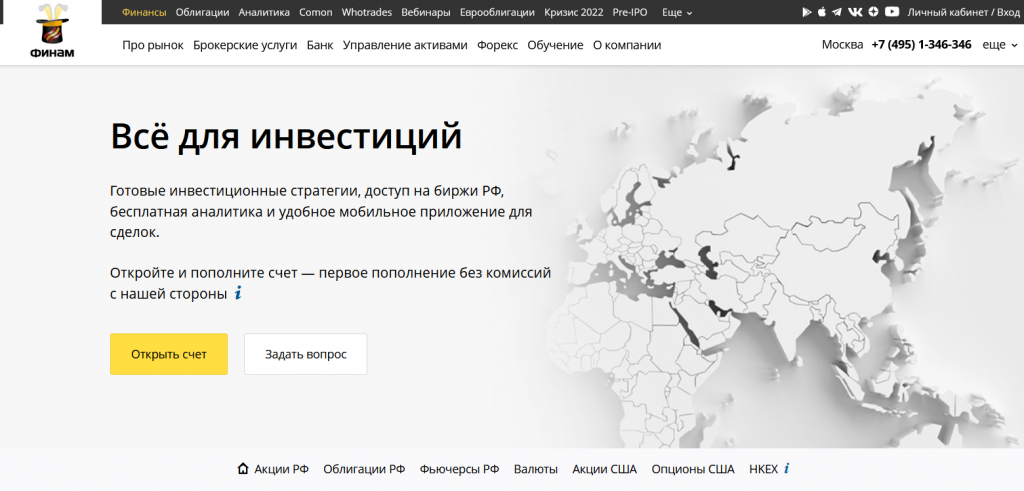Click the info icon after first deposit text
The height and width of the screenshot is (491, 1024).
(x=238, y=294)
